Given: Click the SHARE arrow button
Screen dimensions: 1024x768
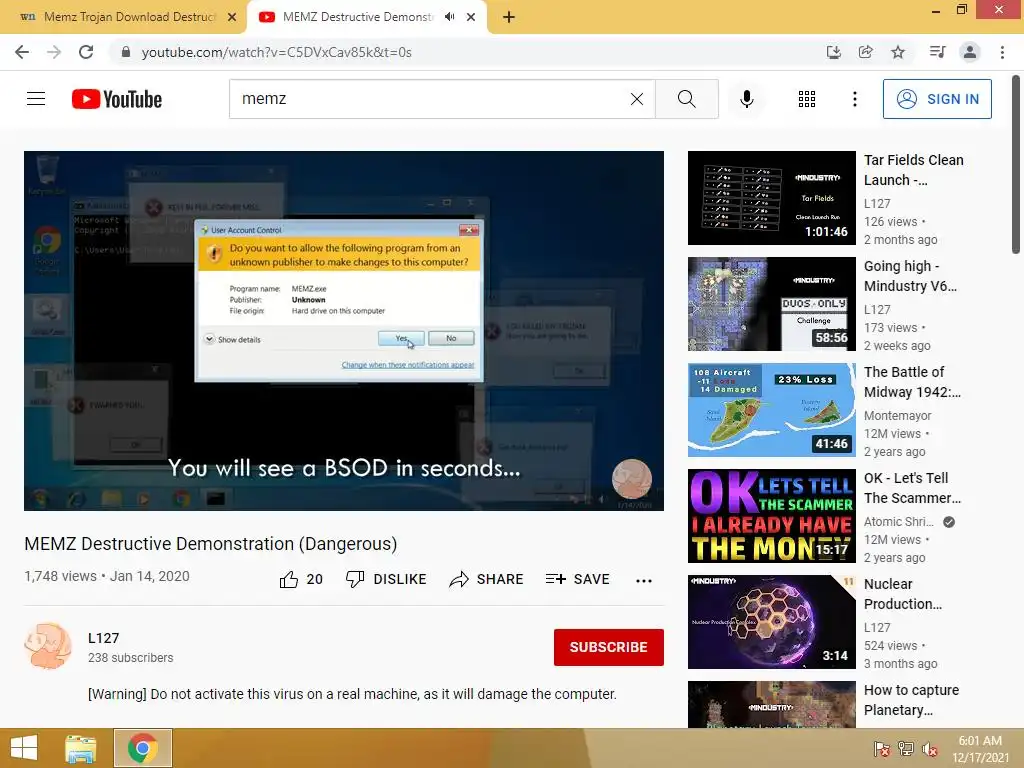Looking at the screenshot, I should click(487, 579).
